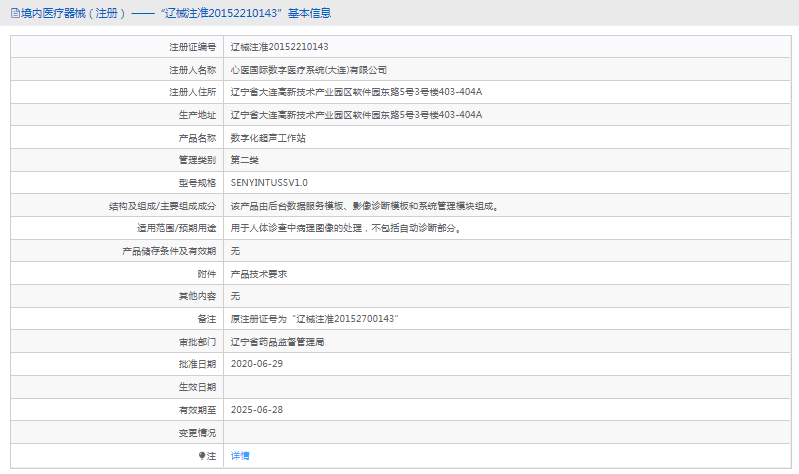The image size is (799, 474).
Task: Select the product name 数字化超声工作站
Action: click(x=268, y=138)
